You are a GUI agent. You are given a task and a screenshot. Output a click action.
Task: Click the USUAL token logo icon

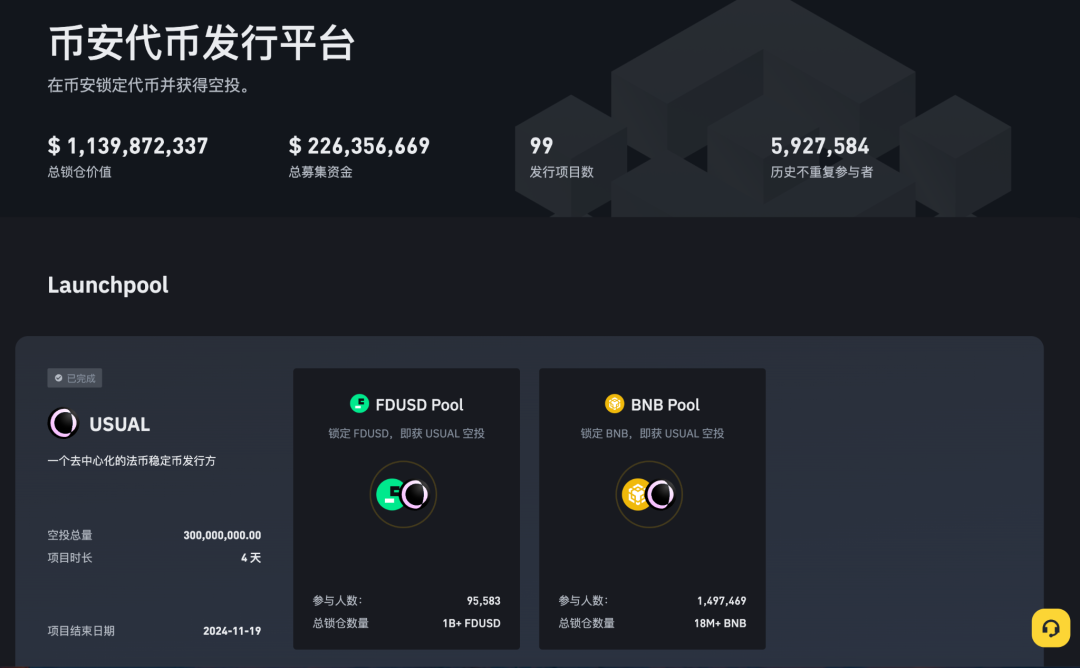[x=64, y=424]
